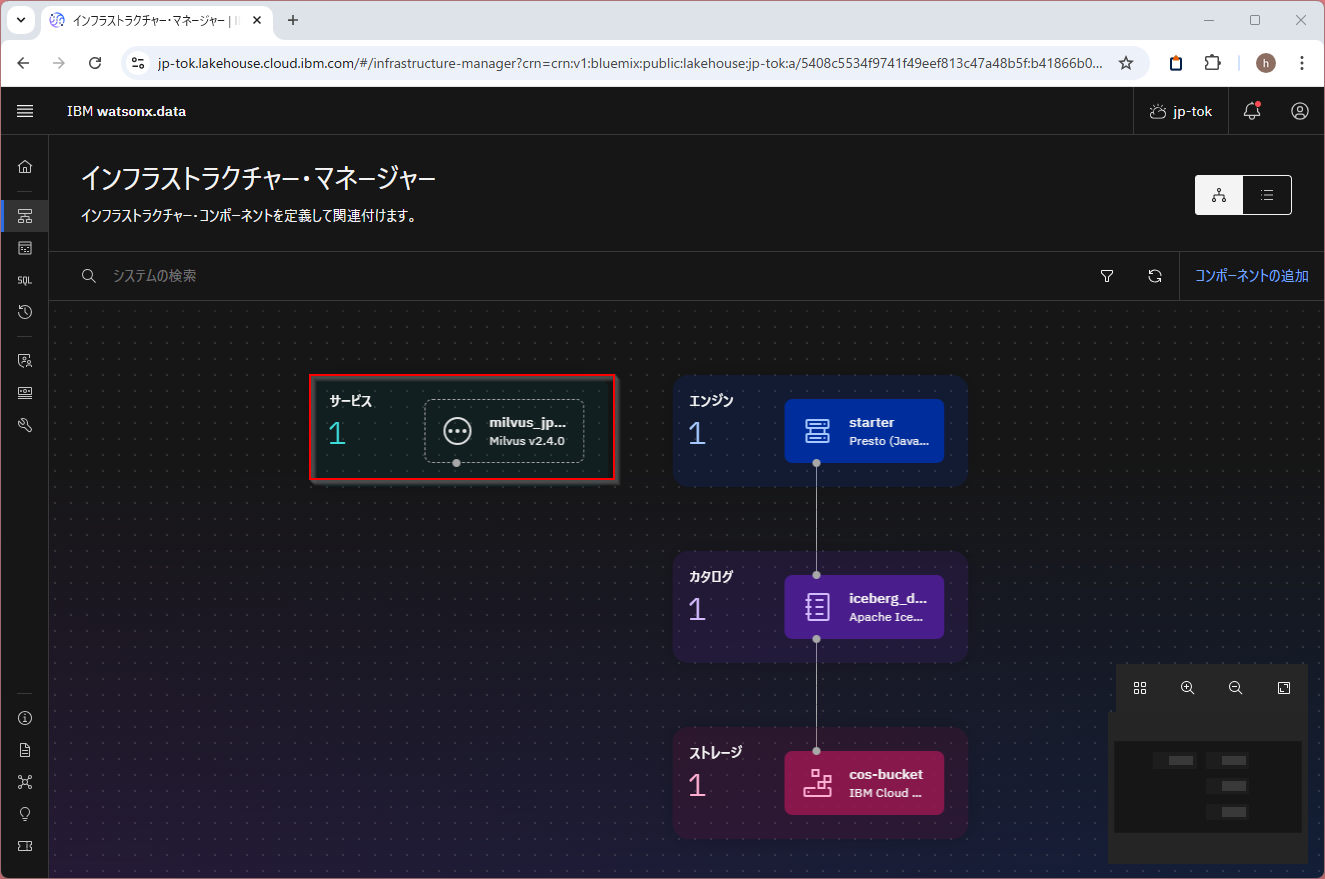
Task: Open Chrome three-dot menu
Action: [x=1302, y=63]
